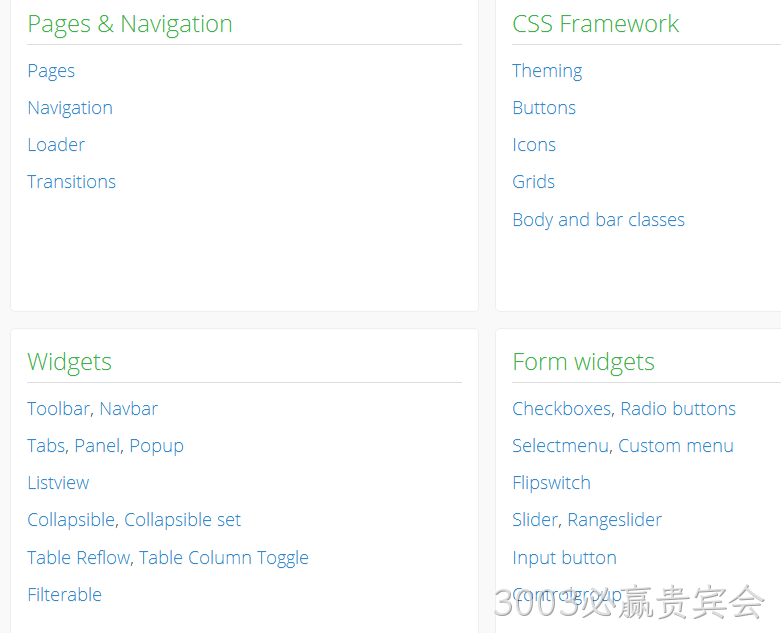
Task: Select the Form widgets heading
Action: click(x=583, y=362)
